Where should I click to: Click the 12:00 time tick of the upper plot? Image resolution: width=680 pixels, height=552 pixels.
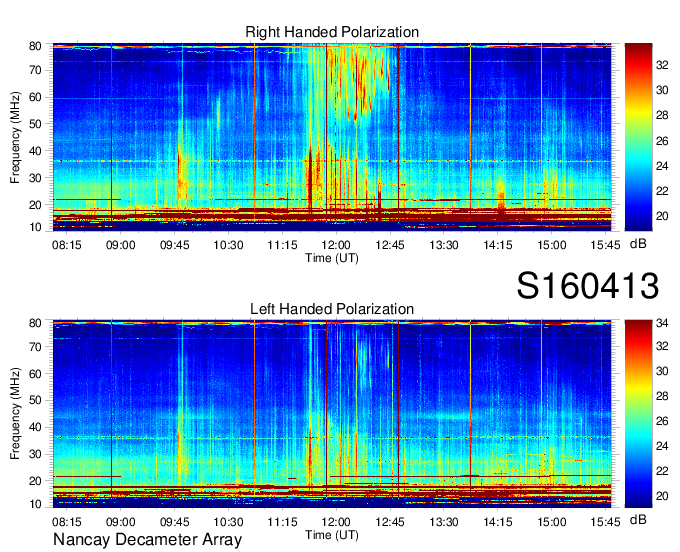336,245
